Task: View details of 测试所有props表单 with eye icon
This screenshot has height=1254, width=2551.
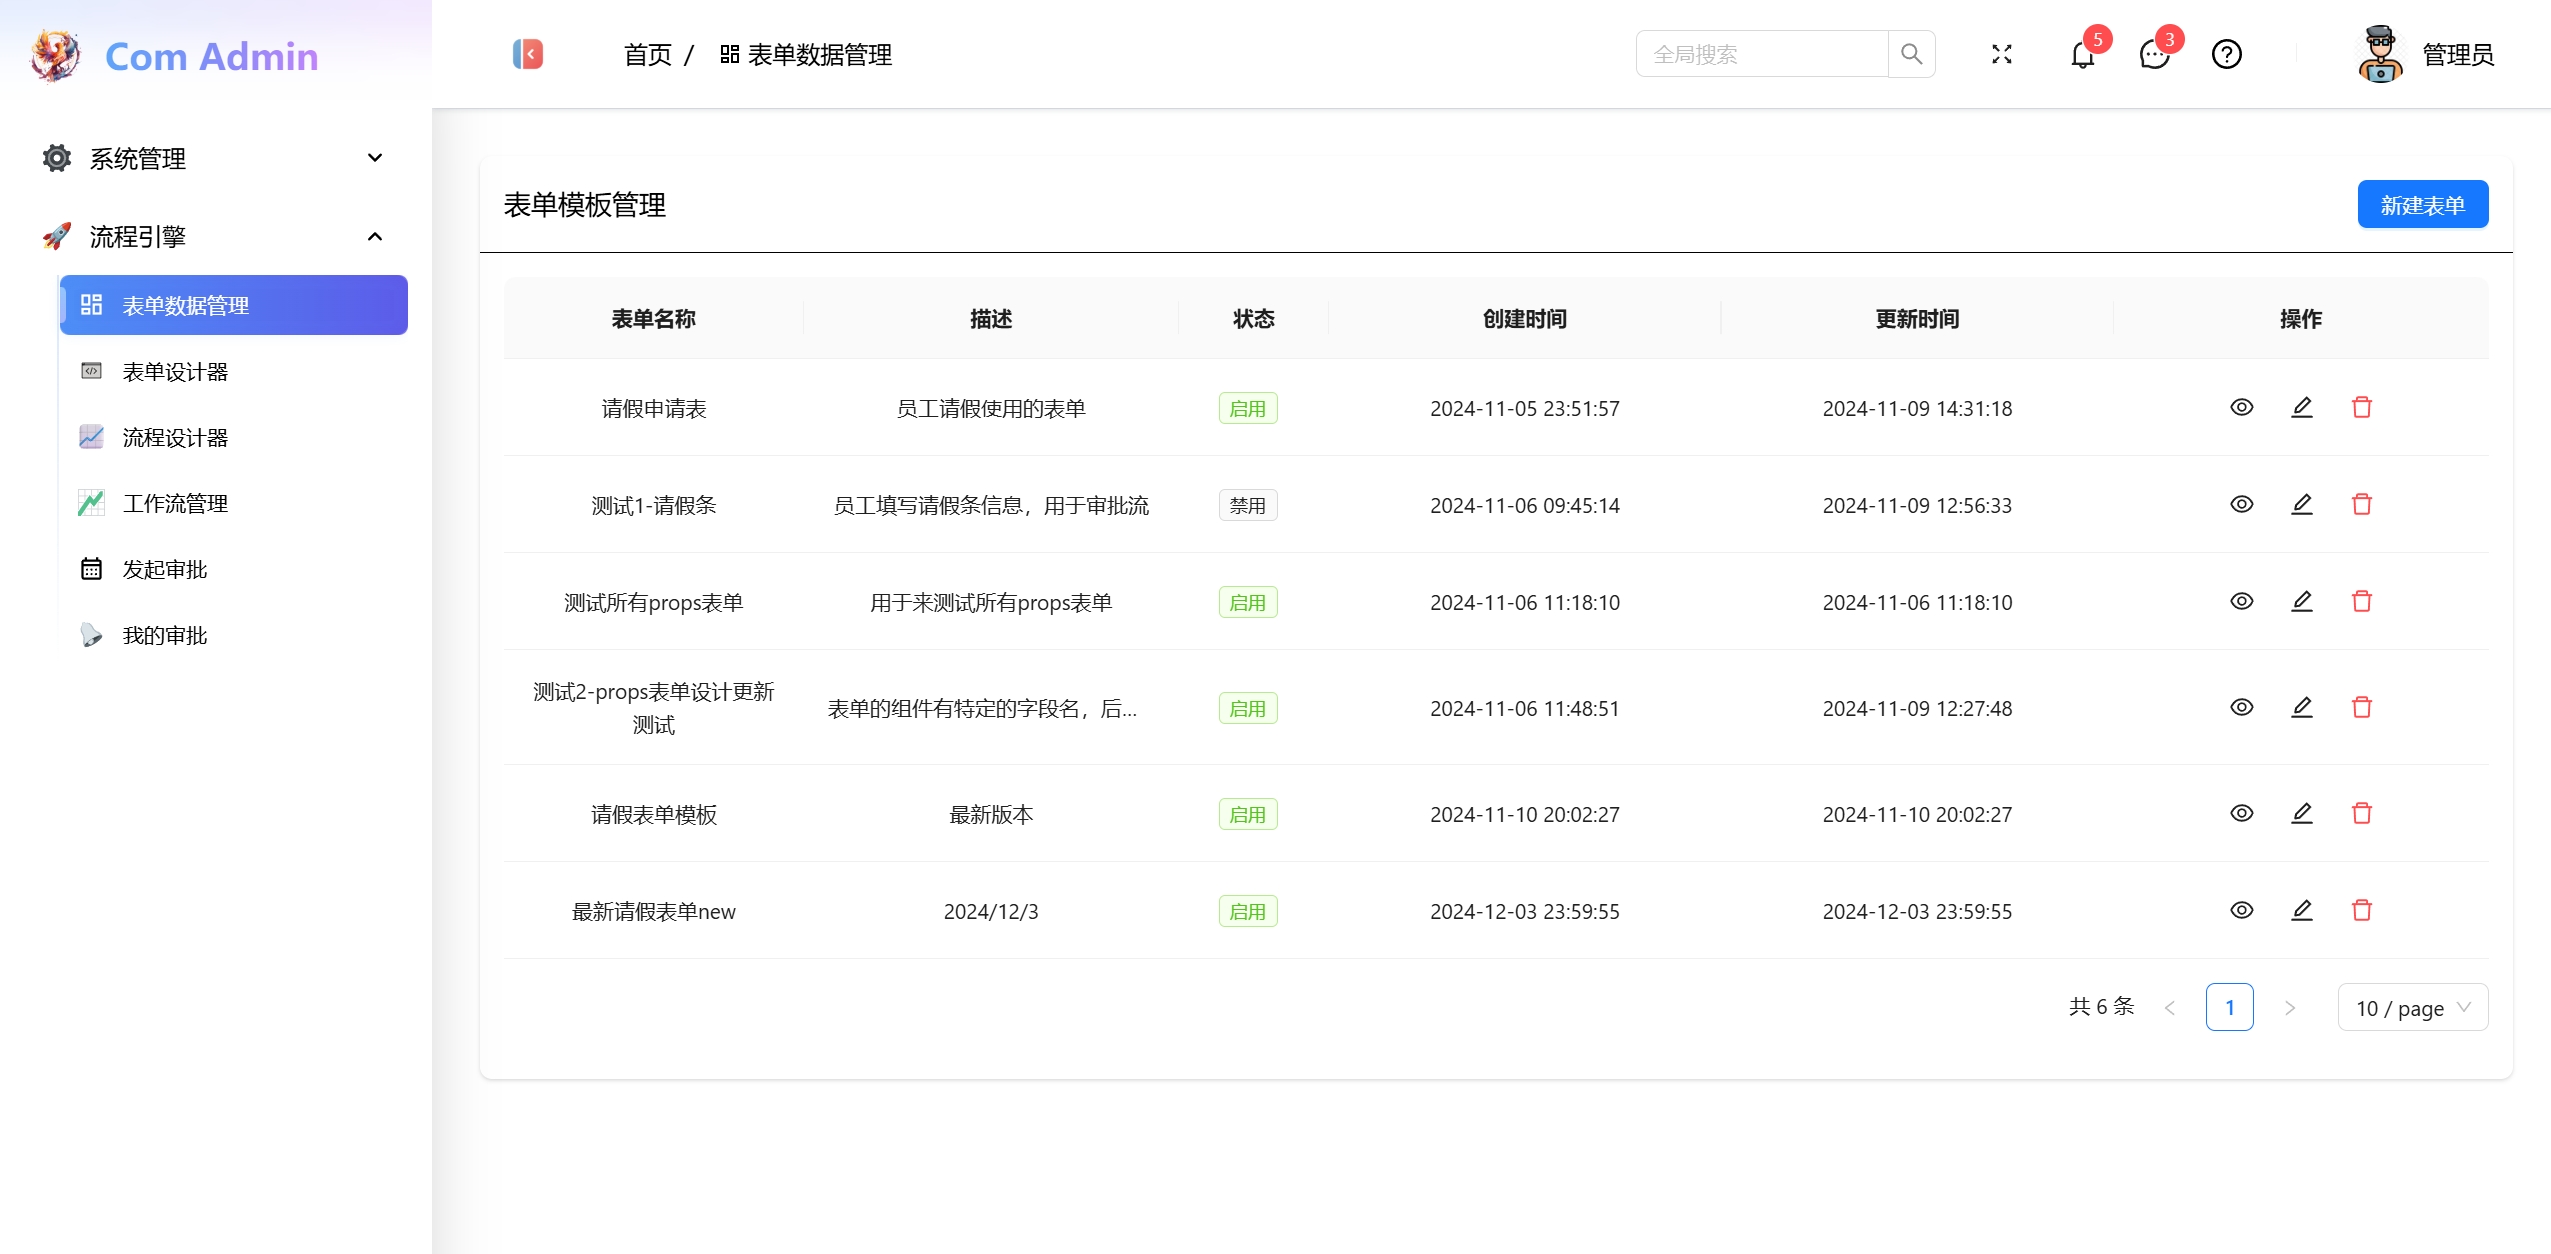Action: (2242, 601)
